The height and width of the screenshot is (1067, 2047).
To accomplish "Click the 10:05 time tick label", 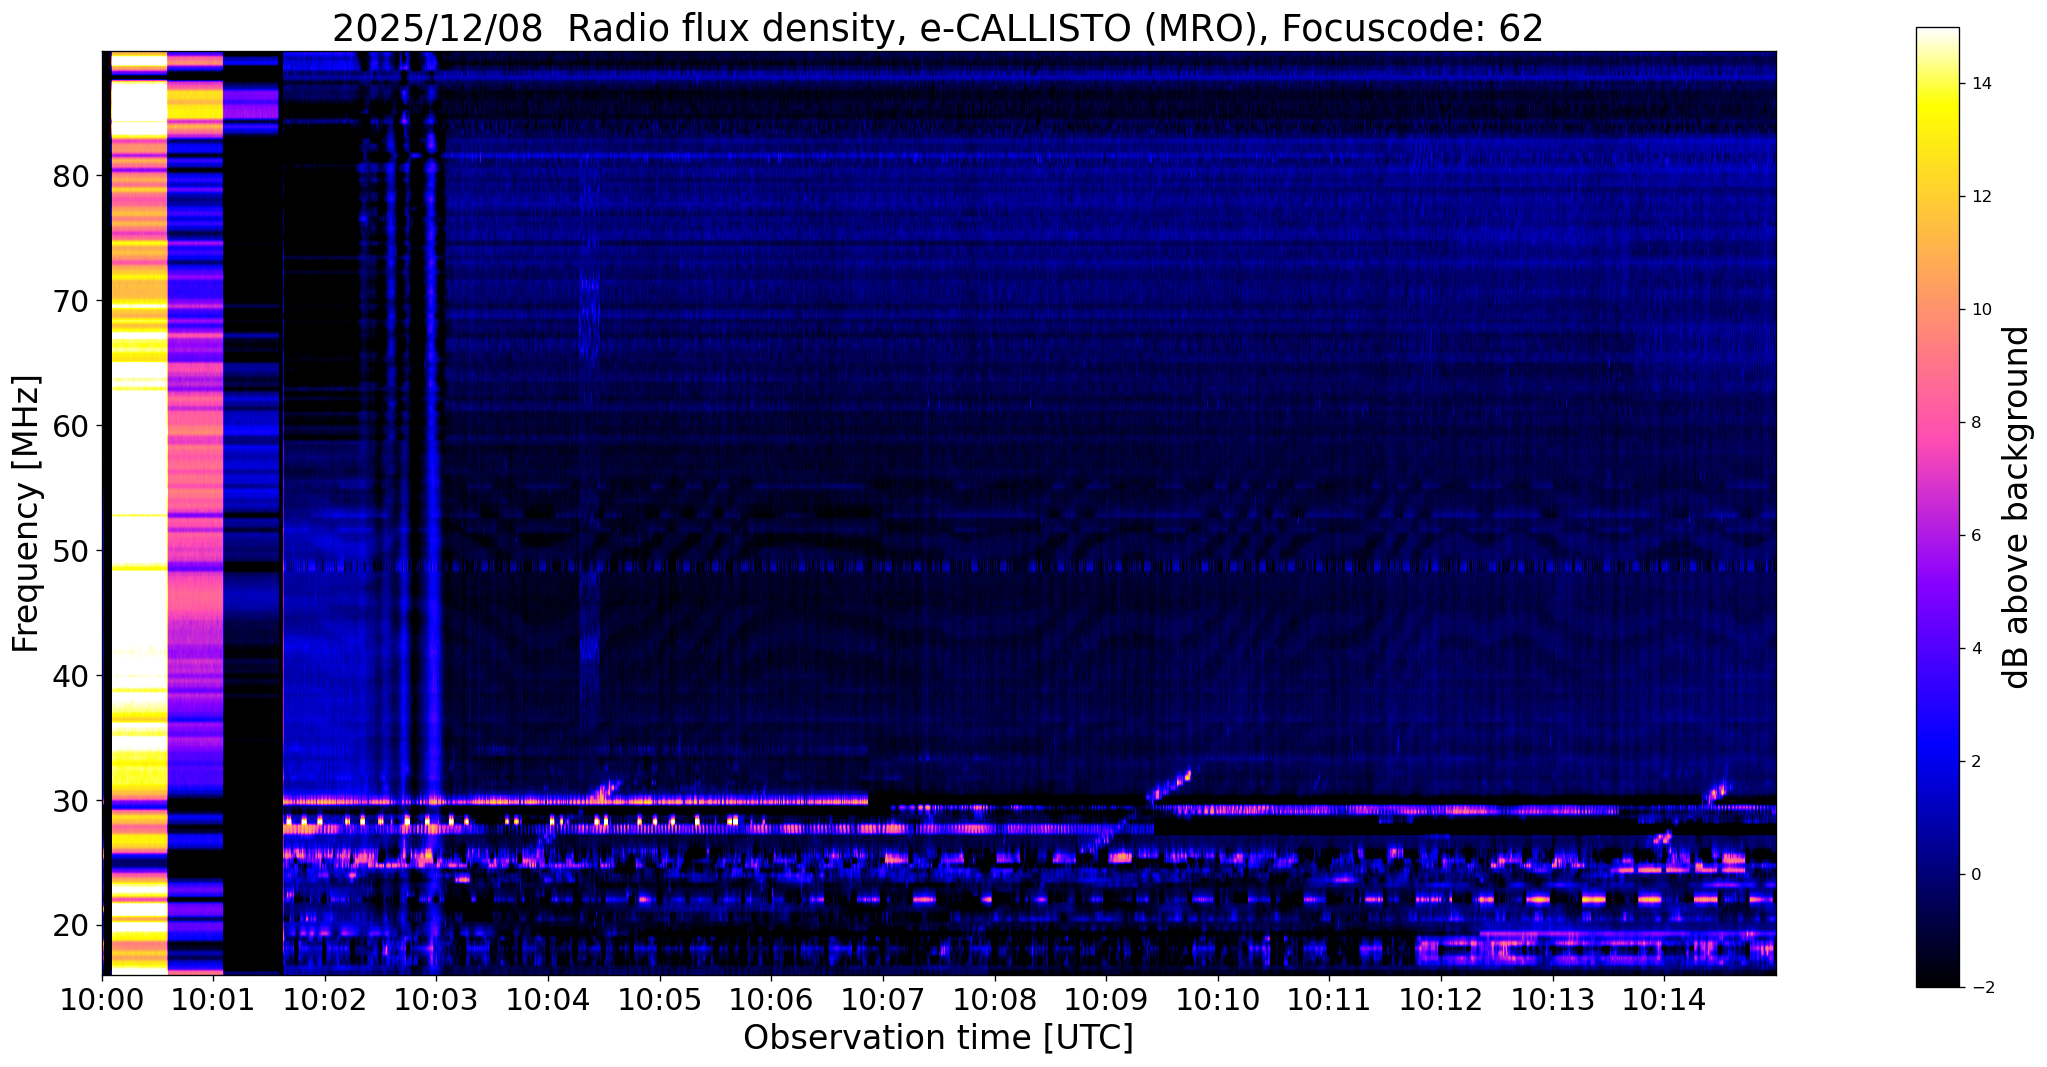I will pos(660,999).
